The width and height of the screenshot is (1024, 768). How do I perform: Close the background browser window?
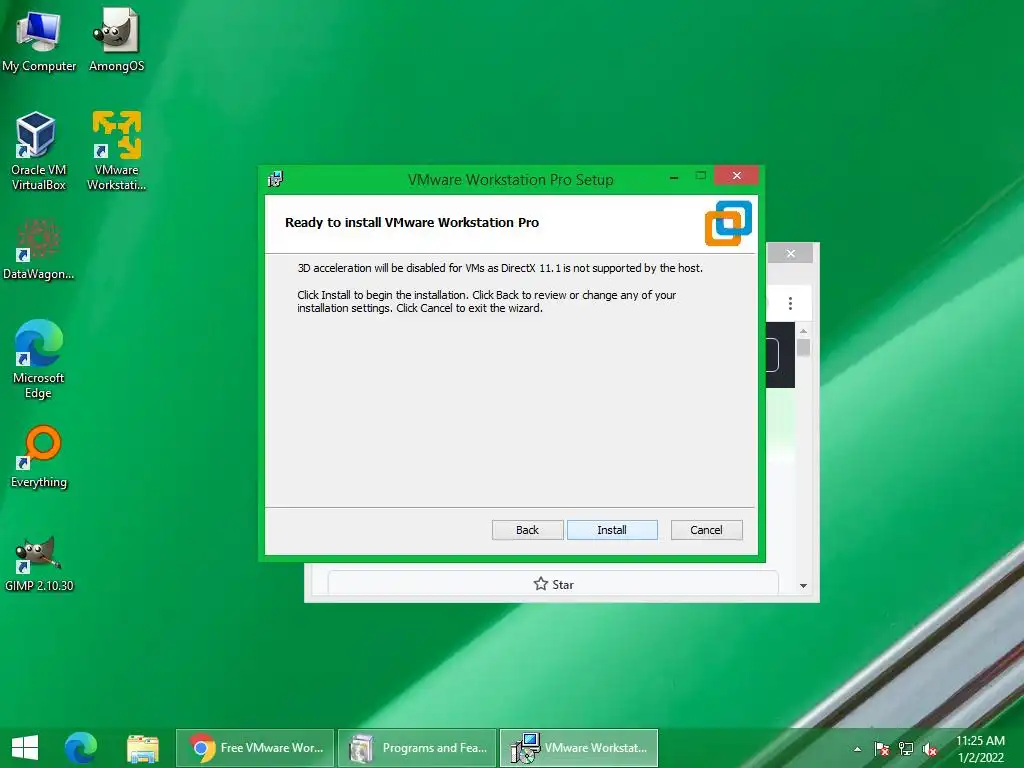791,253
